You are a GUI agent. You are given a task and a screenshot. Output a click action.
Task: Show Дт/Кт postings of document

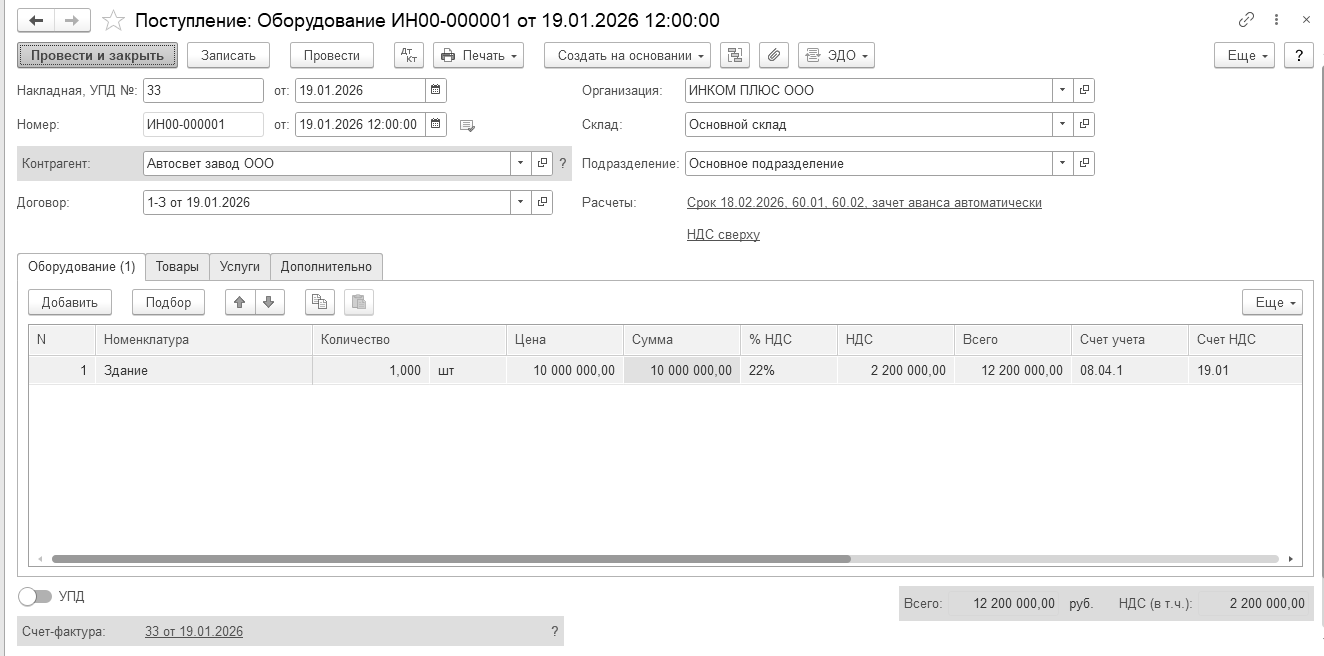click(x=409, y=55)
